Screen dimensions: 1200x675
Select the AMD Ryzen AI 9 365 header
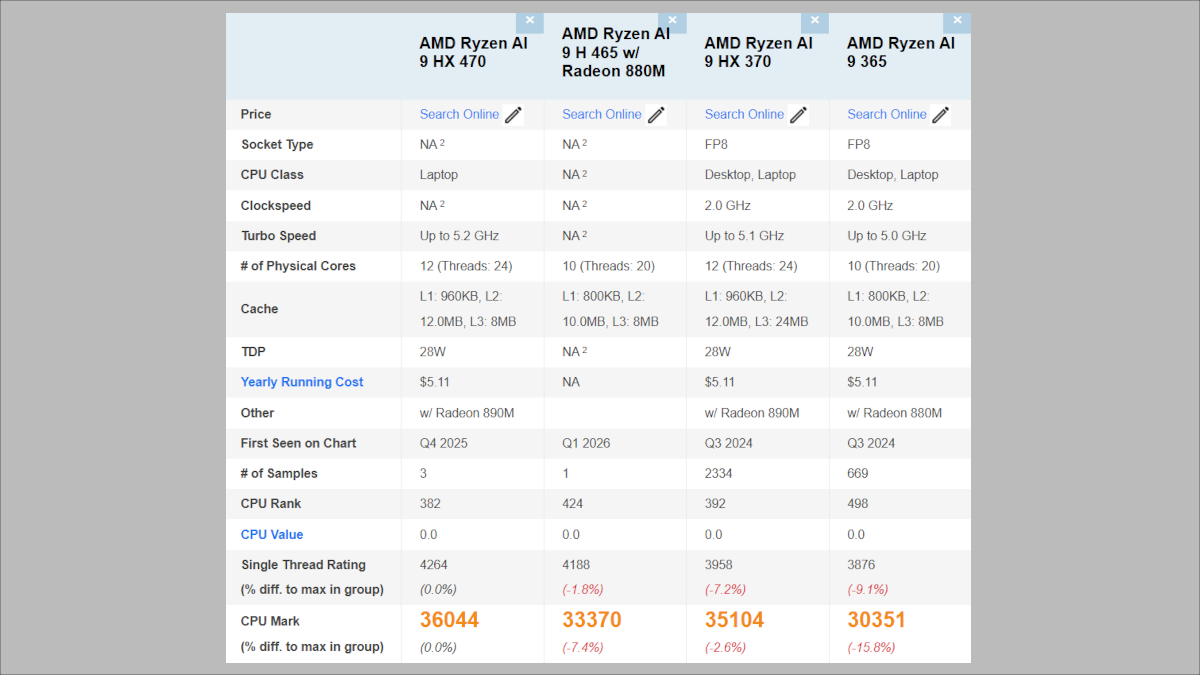(x=899, y=53)
